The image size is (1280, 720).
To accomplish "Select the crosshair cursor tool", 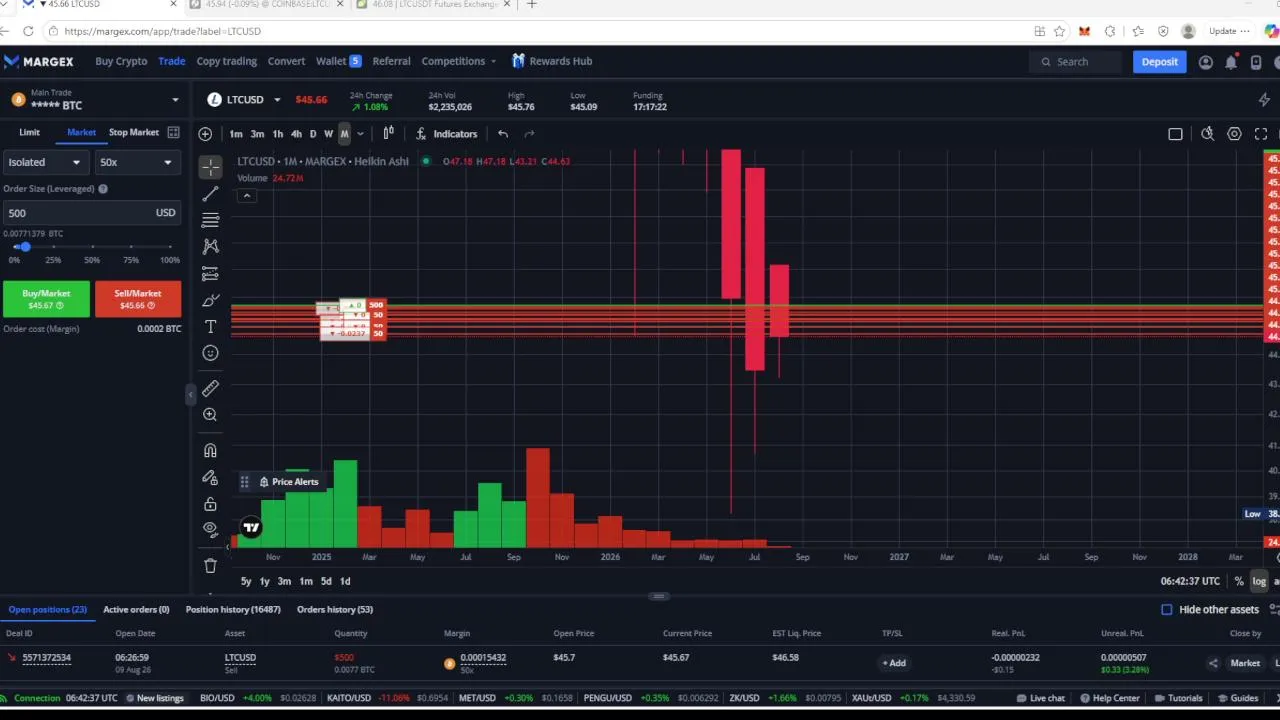I will click(x=210, y=167).
